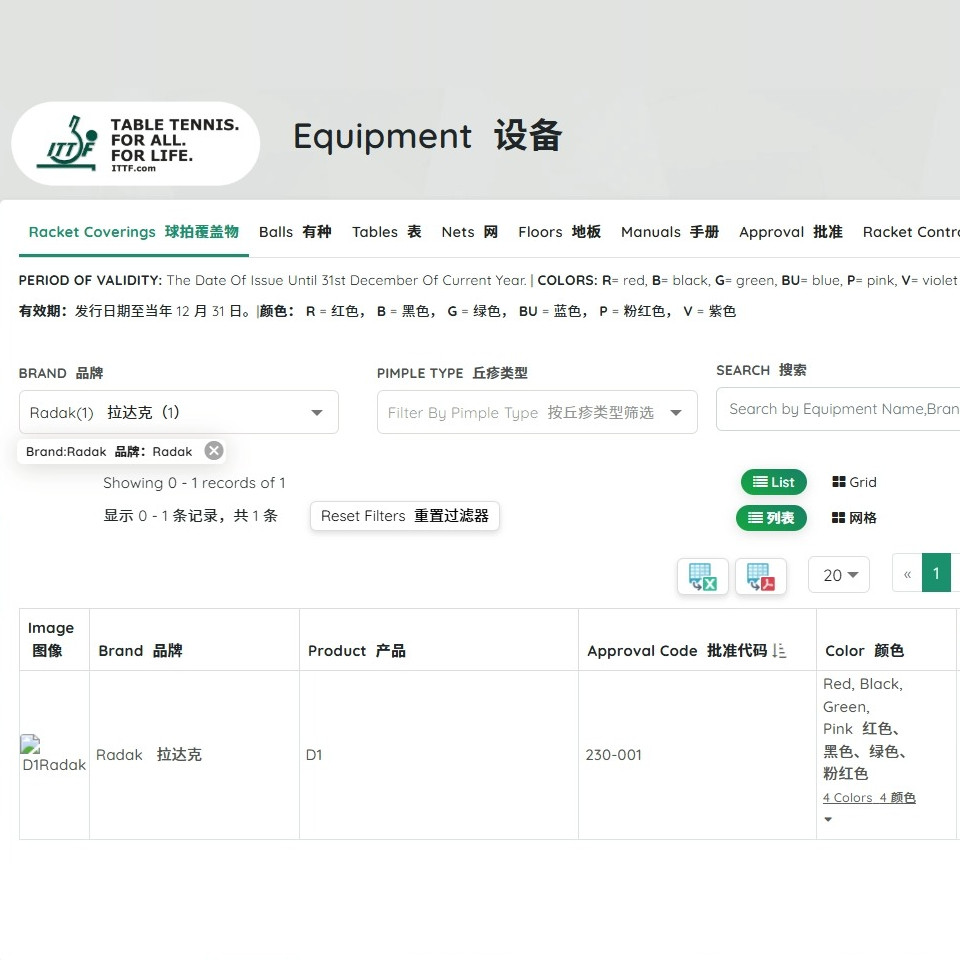Open the Balls tab

(x=295, y=232)
